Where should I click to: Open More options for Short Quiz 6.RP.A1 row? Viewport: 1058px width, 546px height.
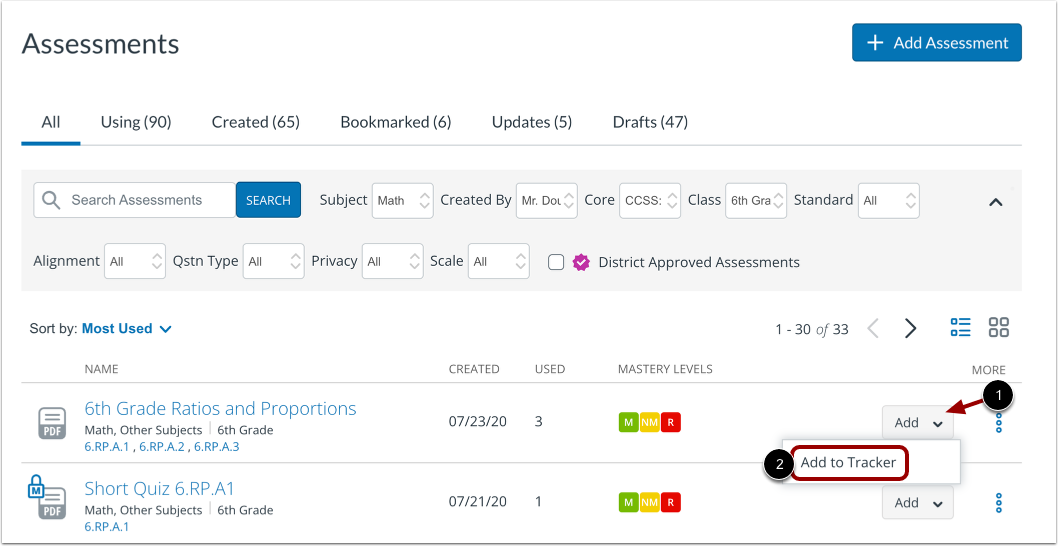[x=999, y=503]
